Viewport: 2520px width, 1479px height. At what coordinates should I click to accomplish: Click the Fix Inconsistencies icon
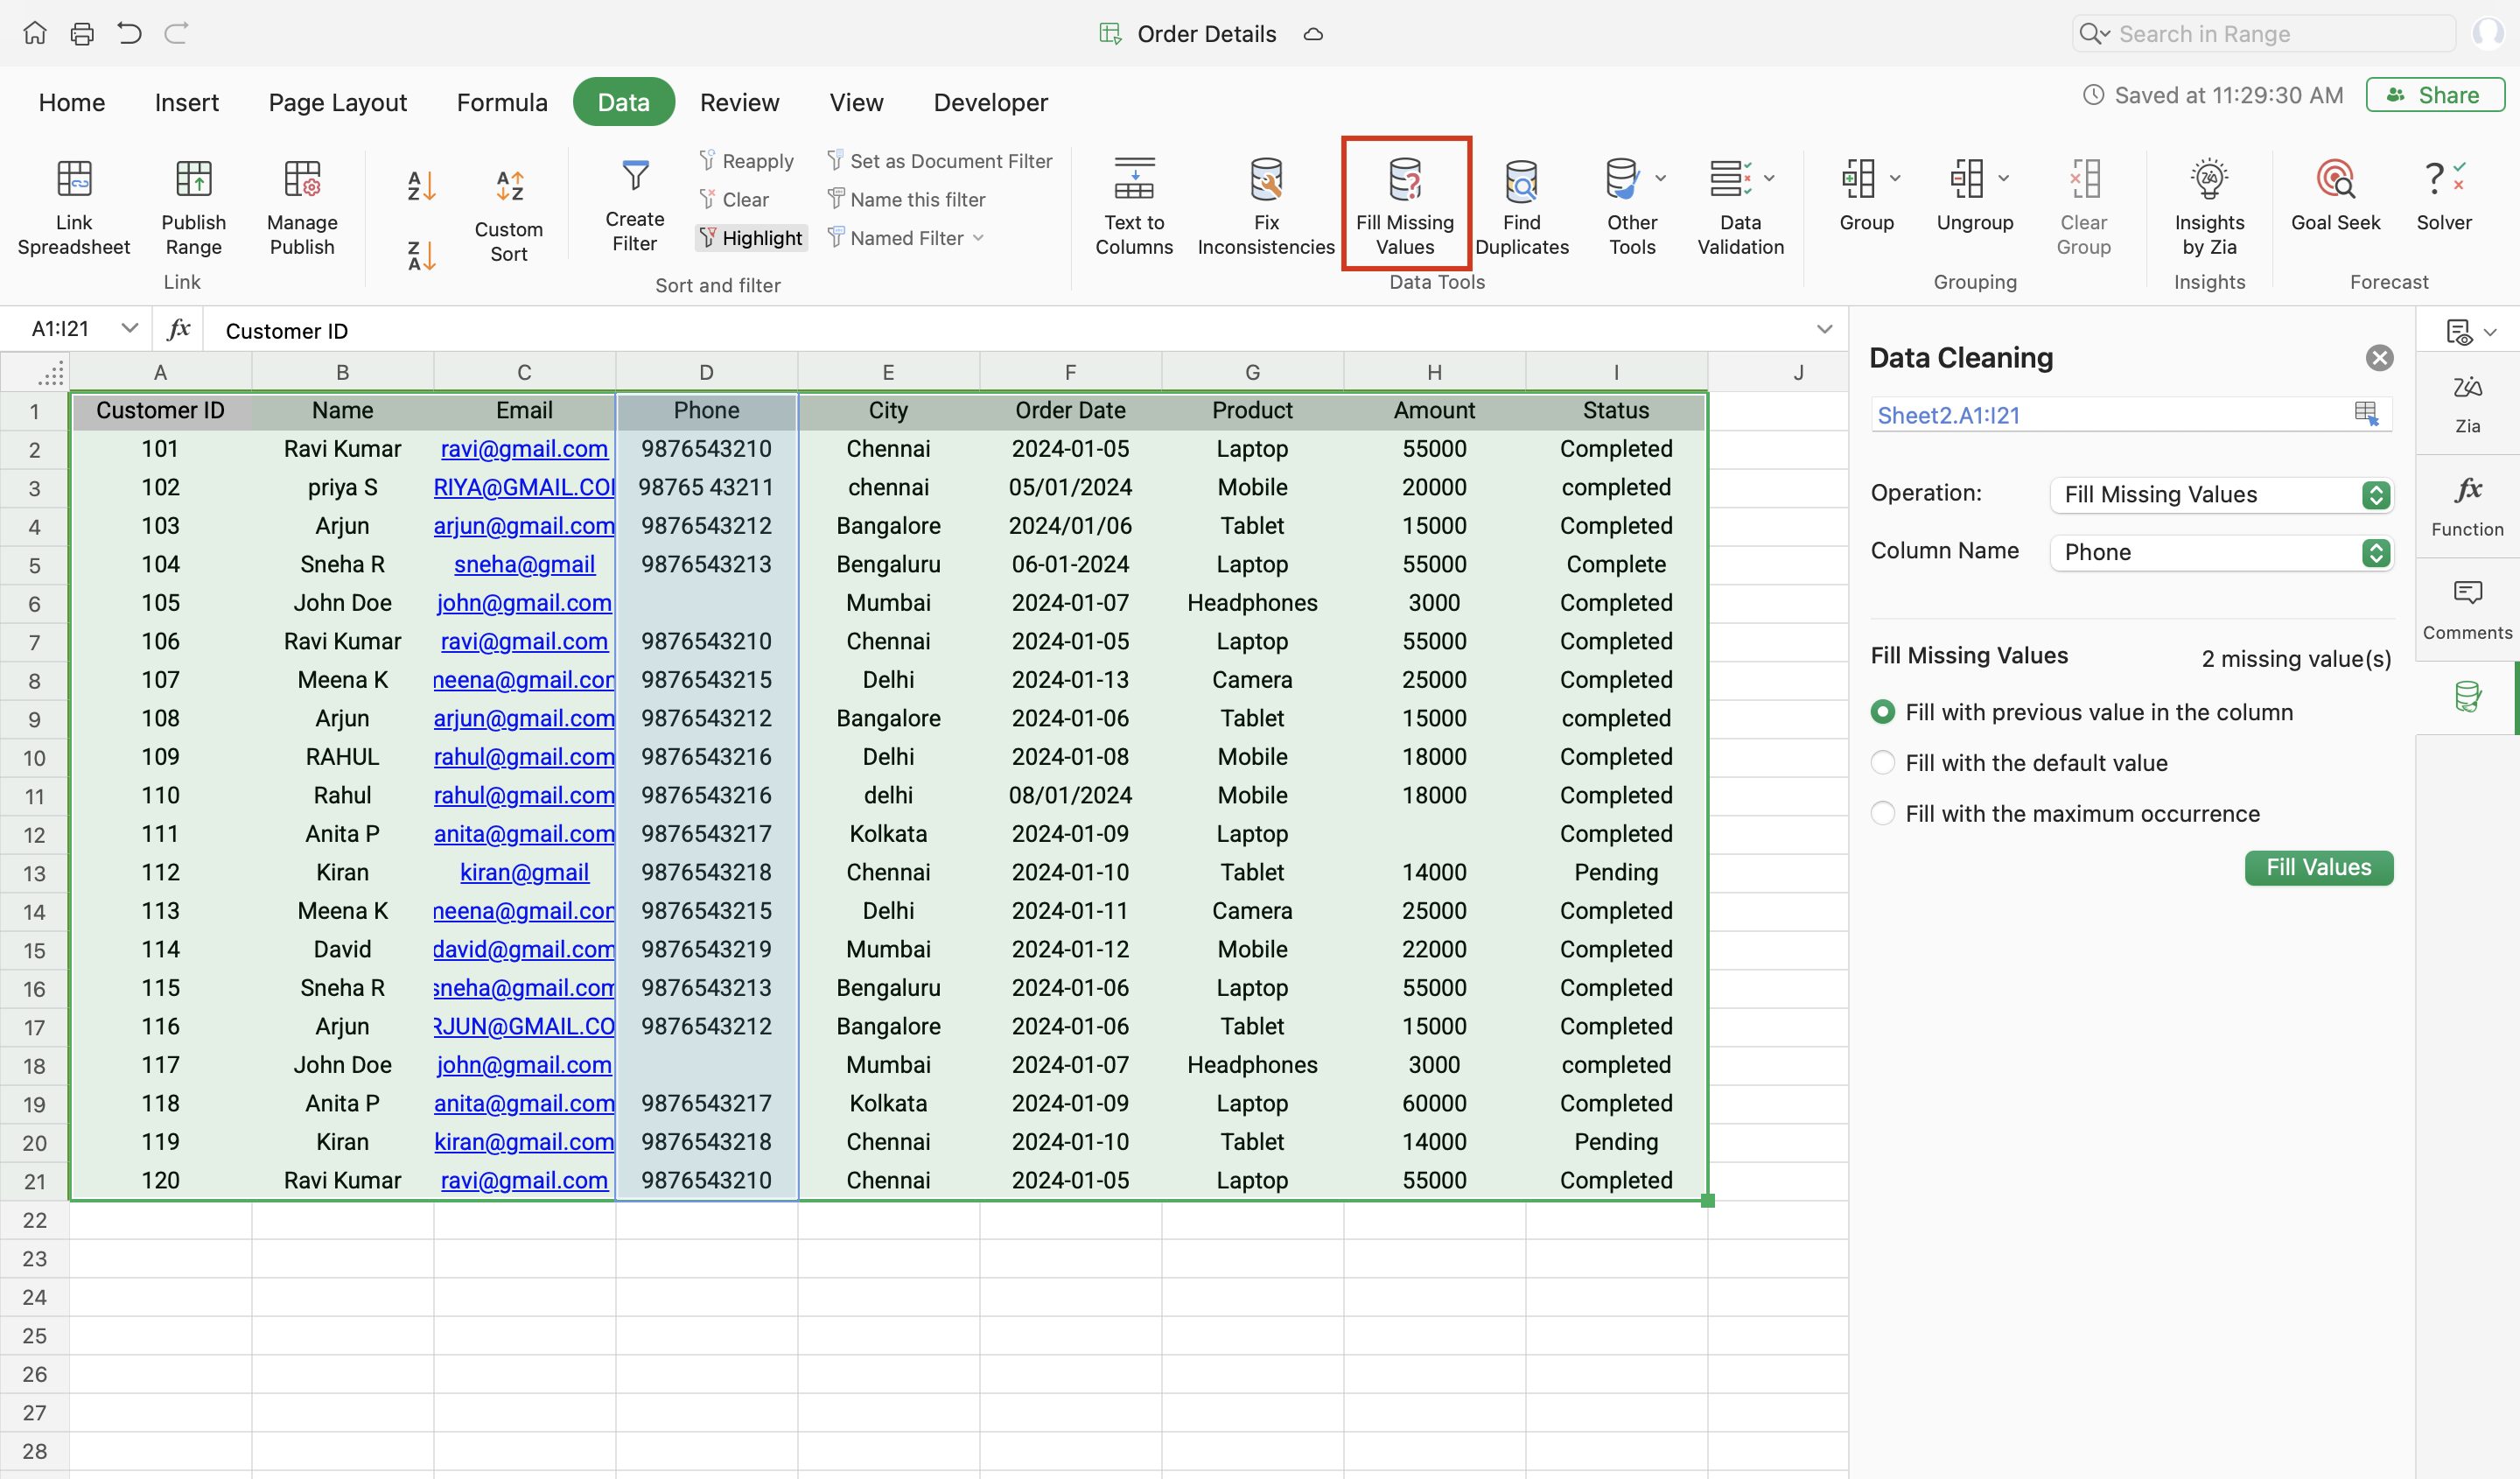1266,181
